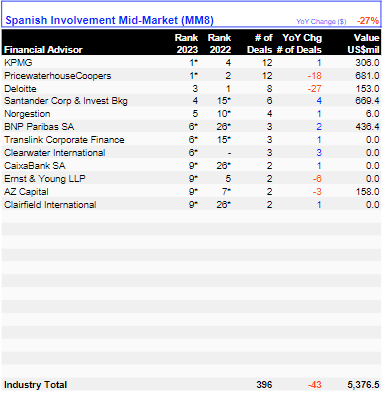
Task: Click Ernst & Young's 2022 rank 5
Action: pyautogui.click(x=228, y=179)
